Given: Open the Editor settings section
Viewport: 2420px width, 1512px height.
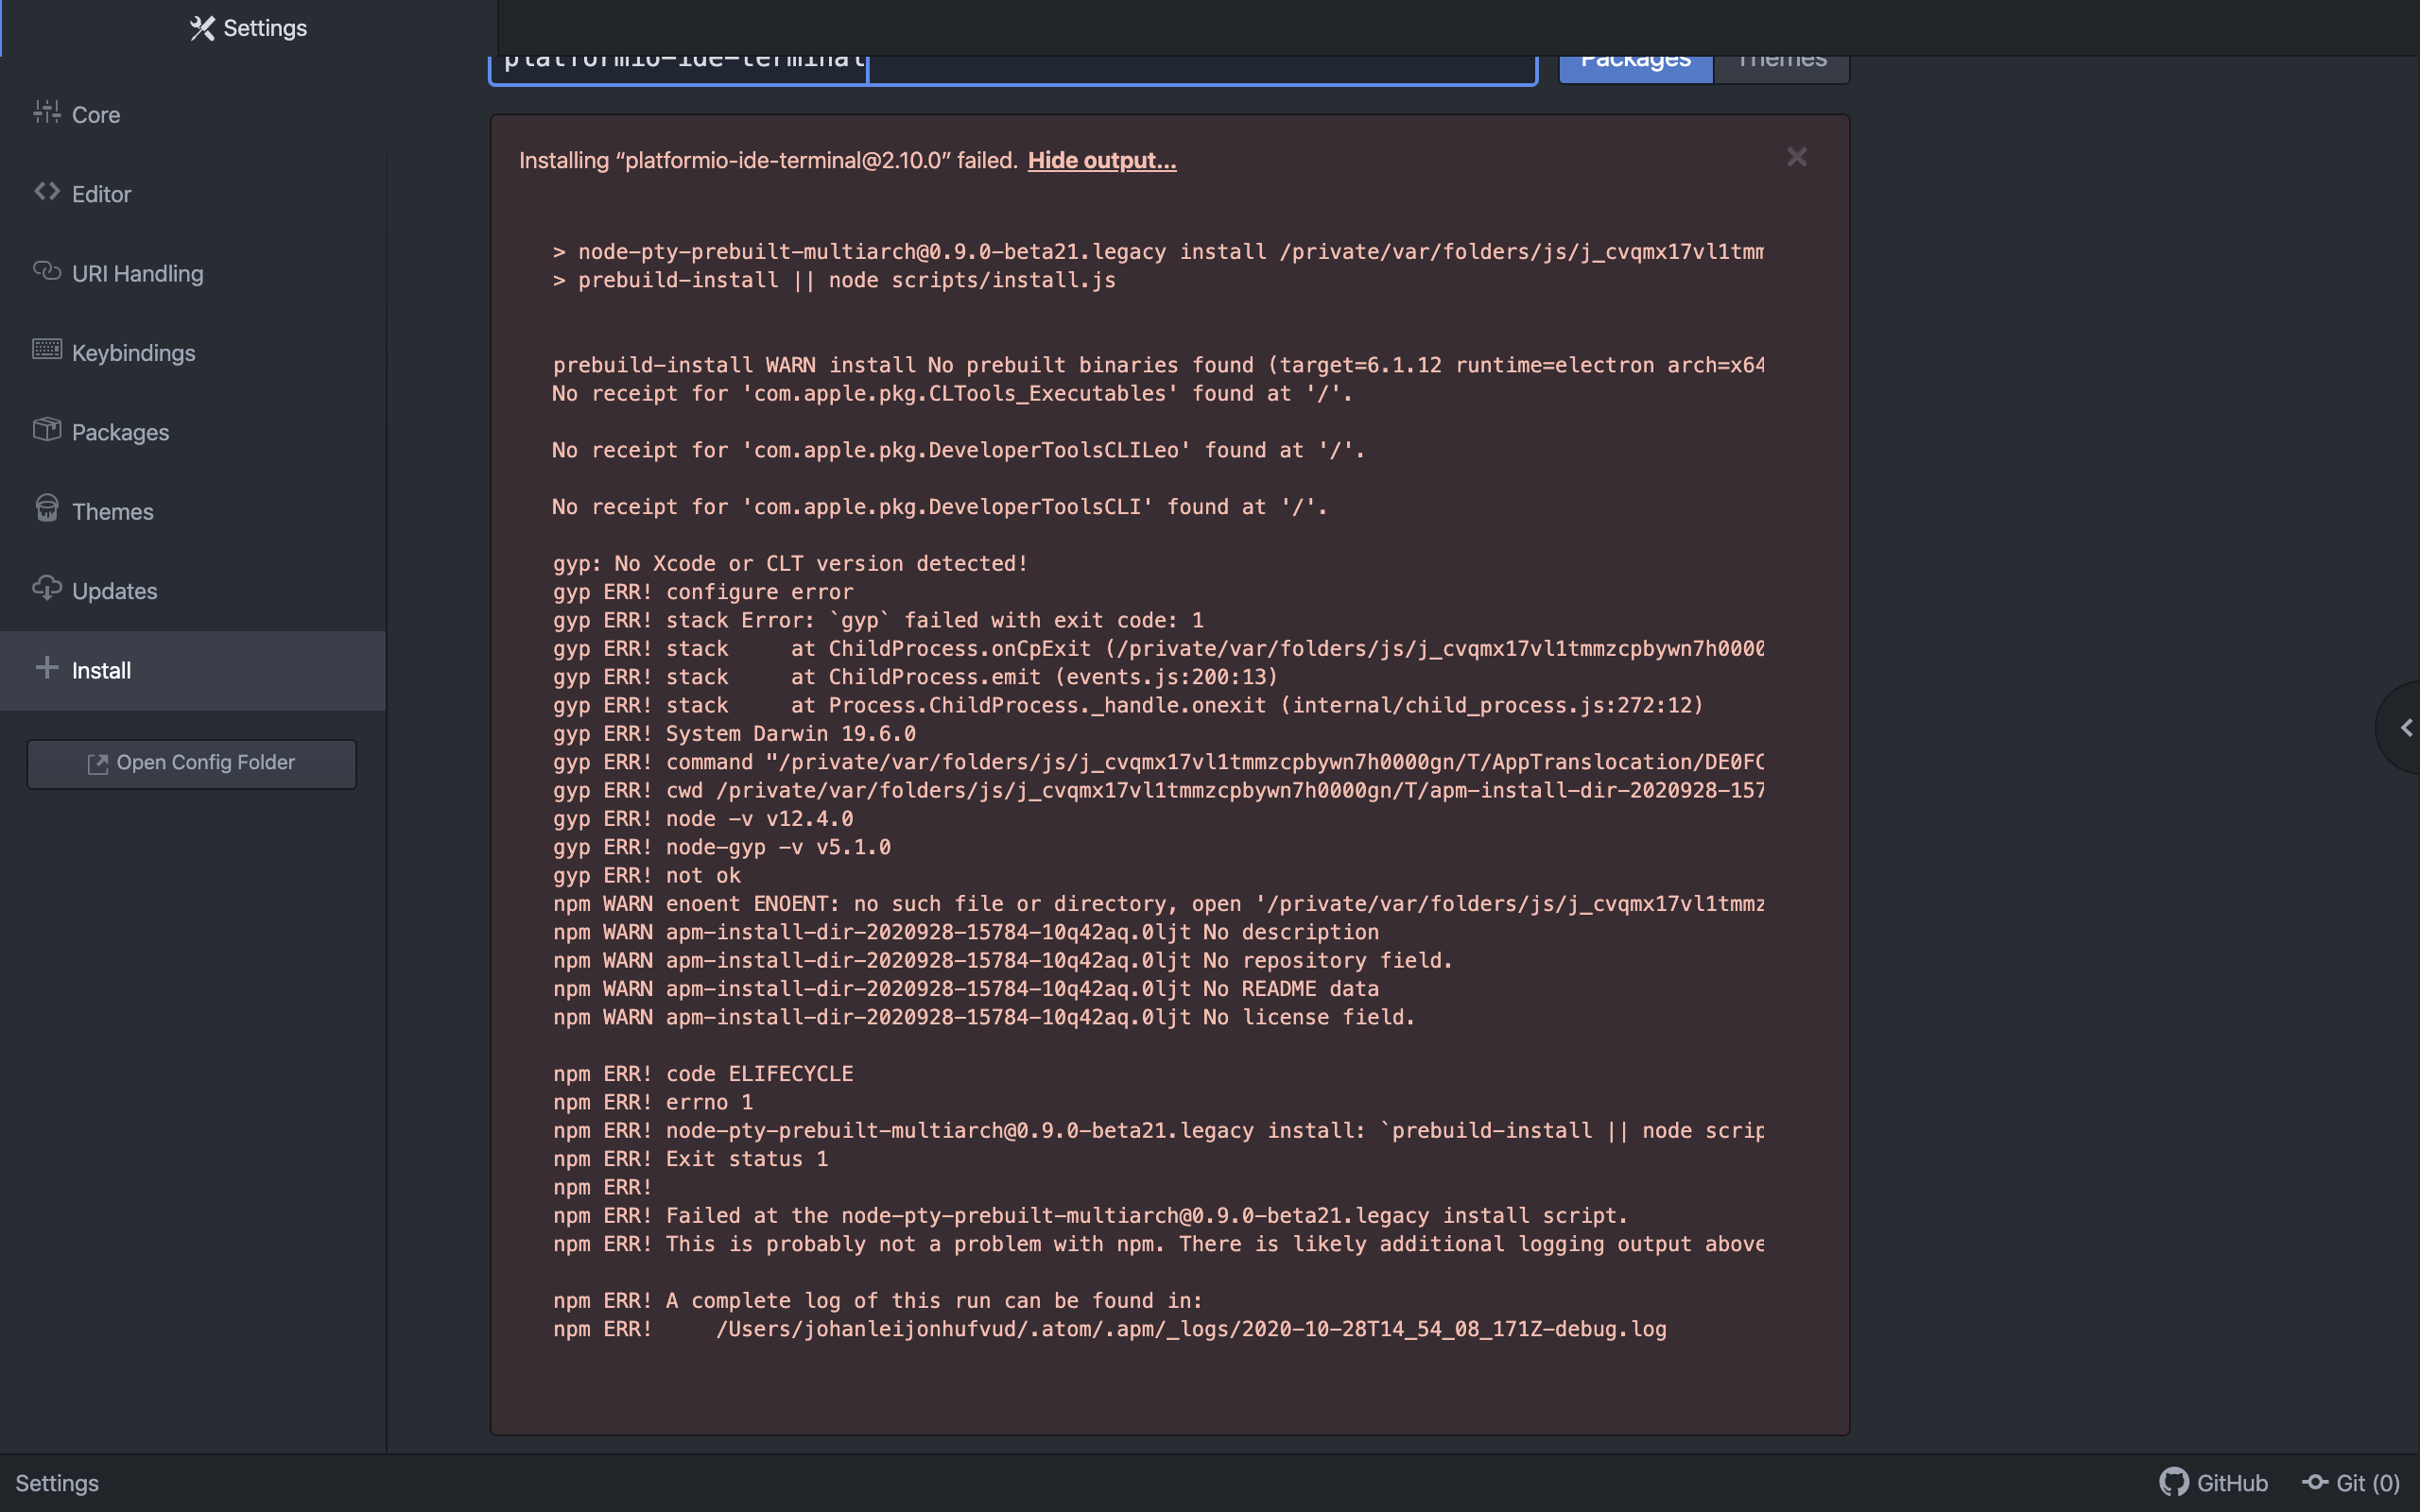Looking at the screenshot, I should (x=193, y=193).
